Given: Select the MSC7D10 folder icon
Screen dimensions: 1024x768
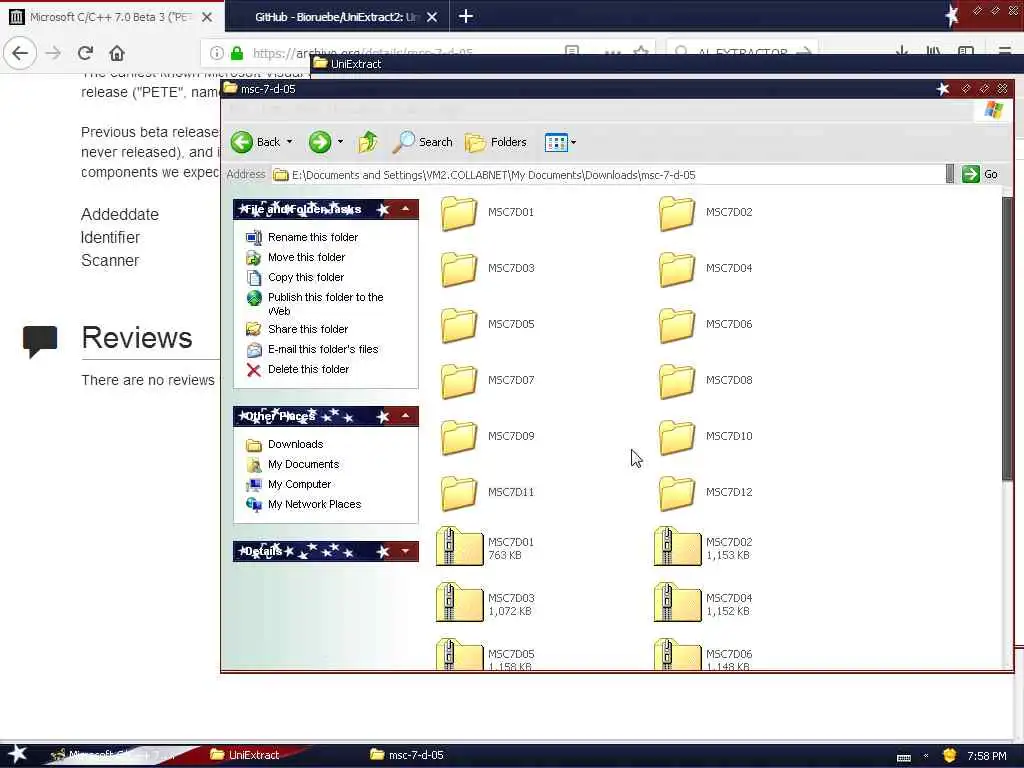Looking at the screenshot, I should 677,437.
